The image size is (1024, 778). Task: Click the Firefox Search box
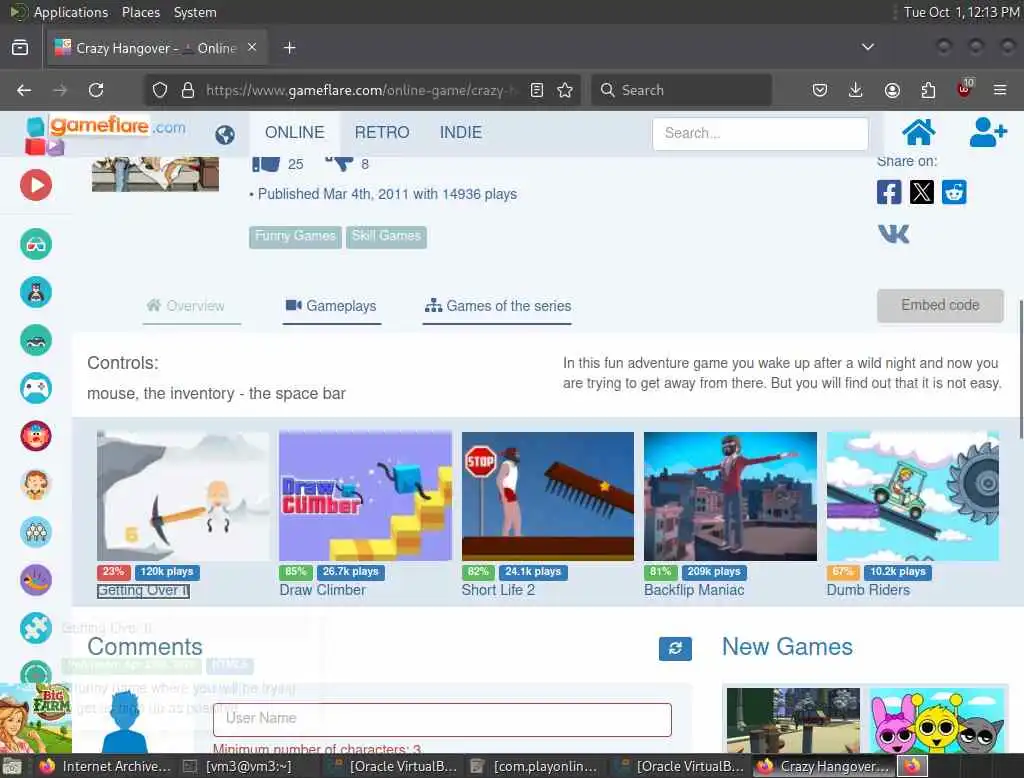681,90
